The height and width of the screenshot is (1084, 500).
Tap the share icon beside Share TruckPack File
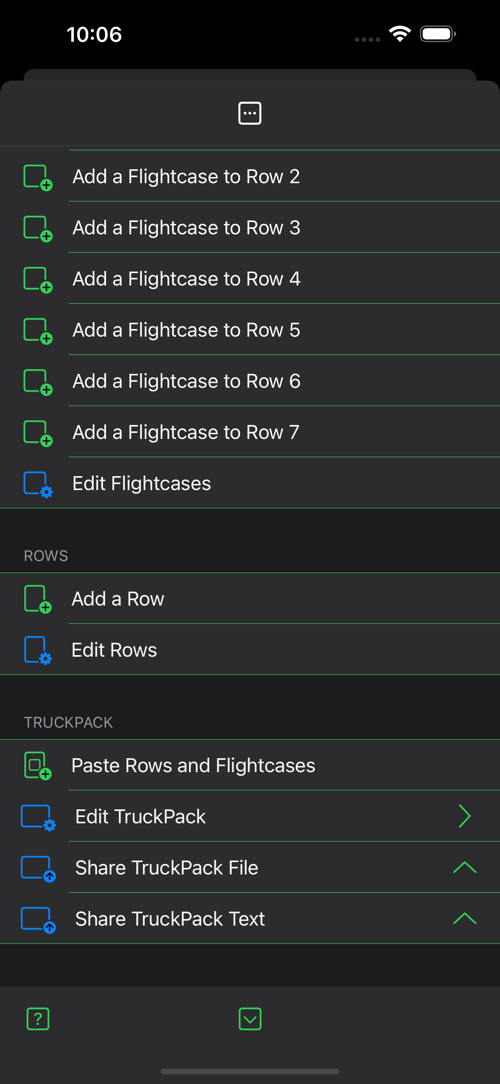click(x=38, y=868)
